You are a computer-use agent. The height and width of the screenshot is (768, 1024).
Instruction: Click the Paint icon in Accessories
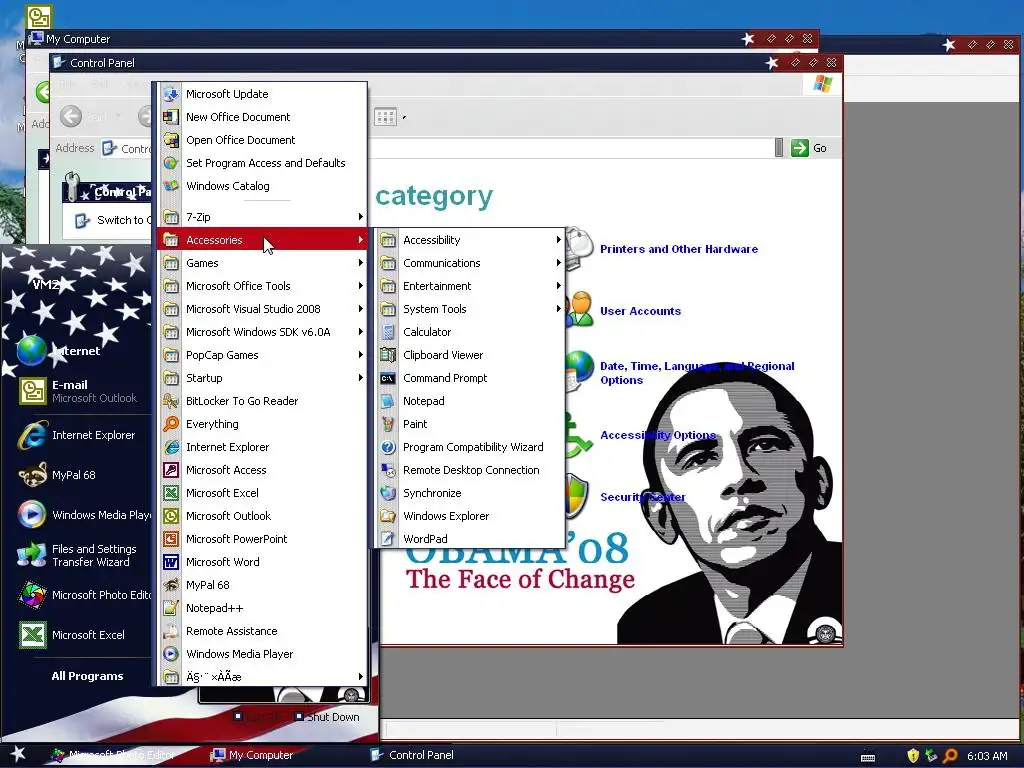pyautogui.click(x=388, y=424)
